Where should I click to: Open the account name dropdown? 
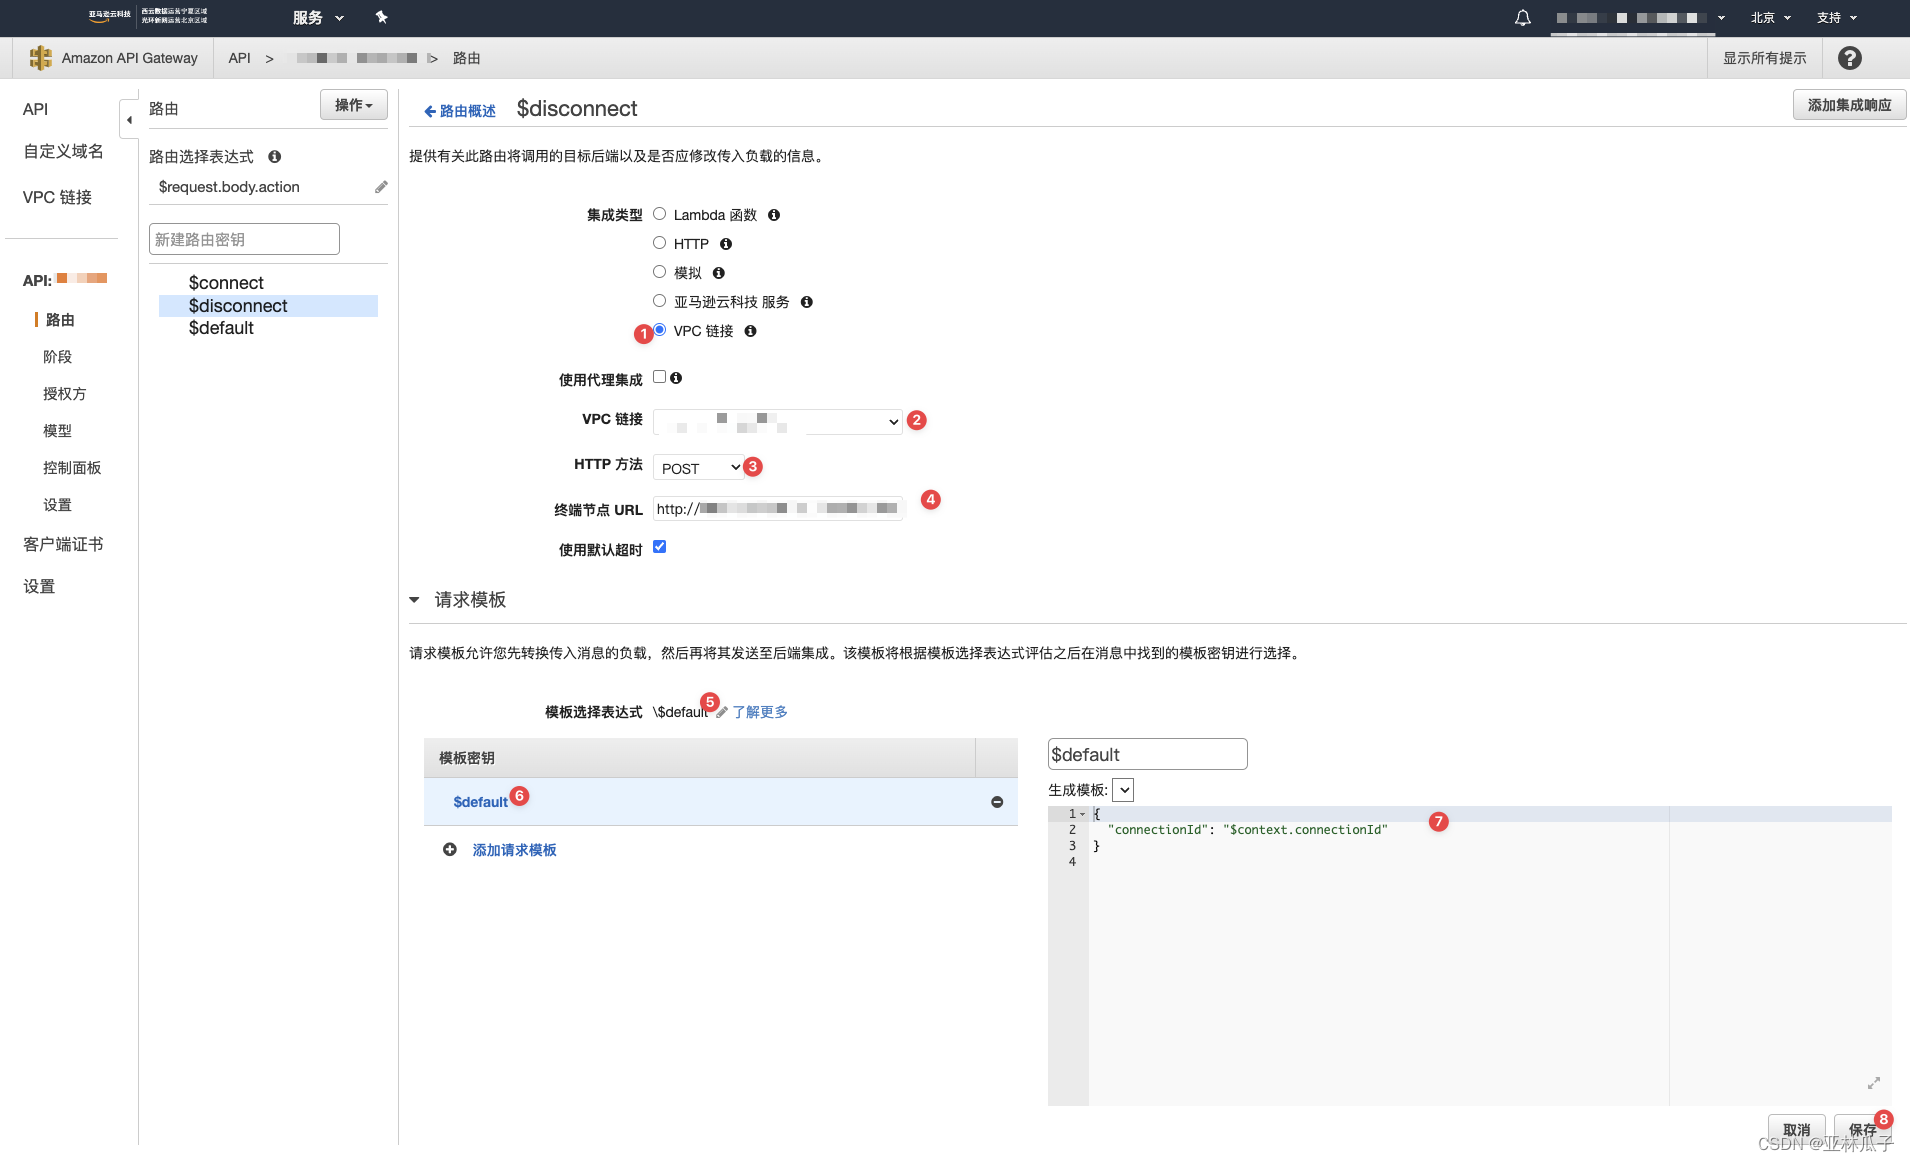click(1640, 18)
